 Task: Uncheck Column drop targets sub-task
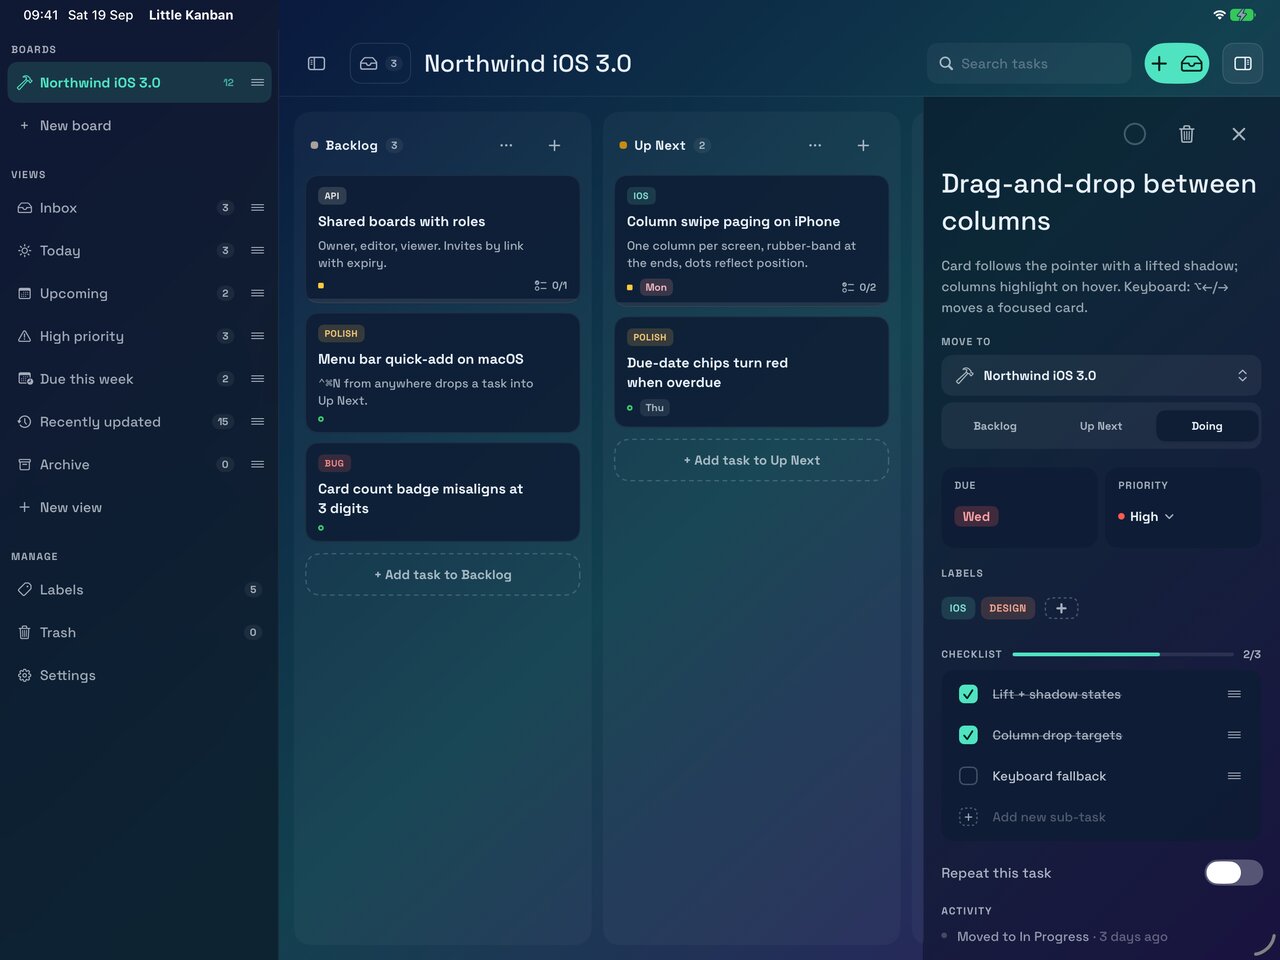point(968,735)
